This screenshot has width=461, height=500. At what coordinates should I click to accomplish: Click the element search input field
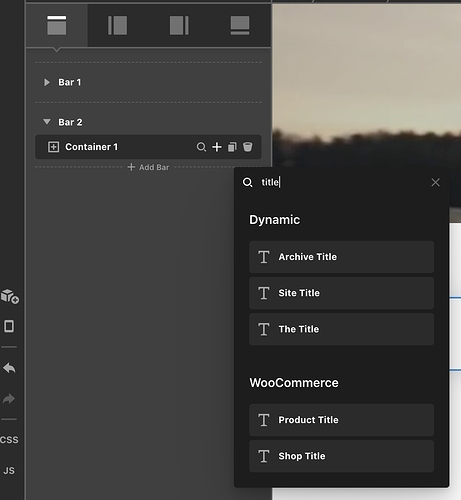click(x=342, y=182)
